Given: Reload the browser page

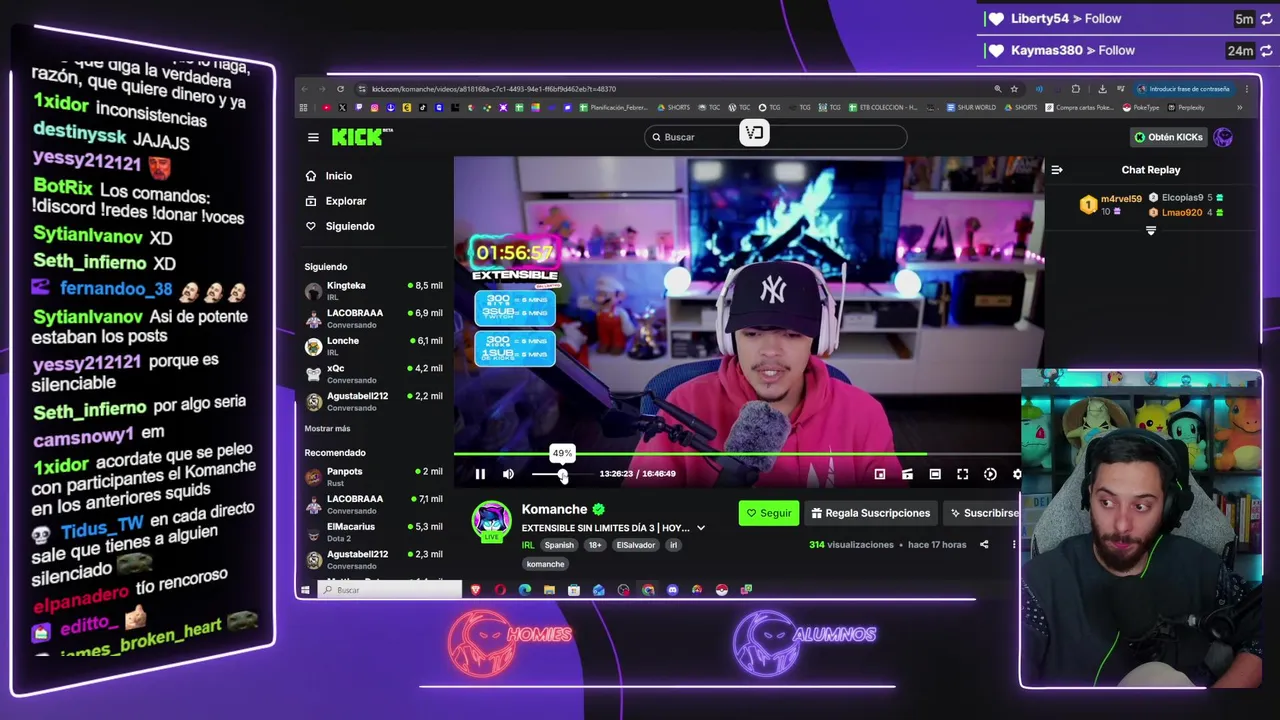Looking at the screenshot, I should [340, 89].
